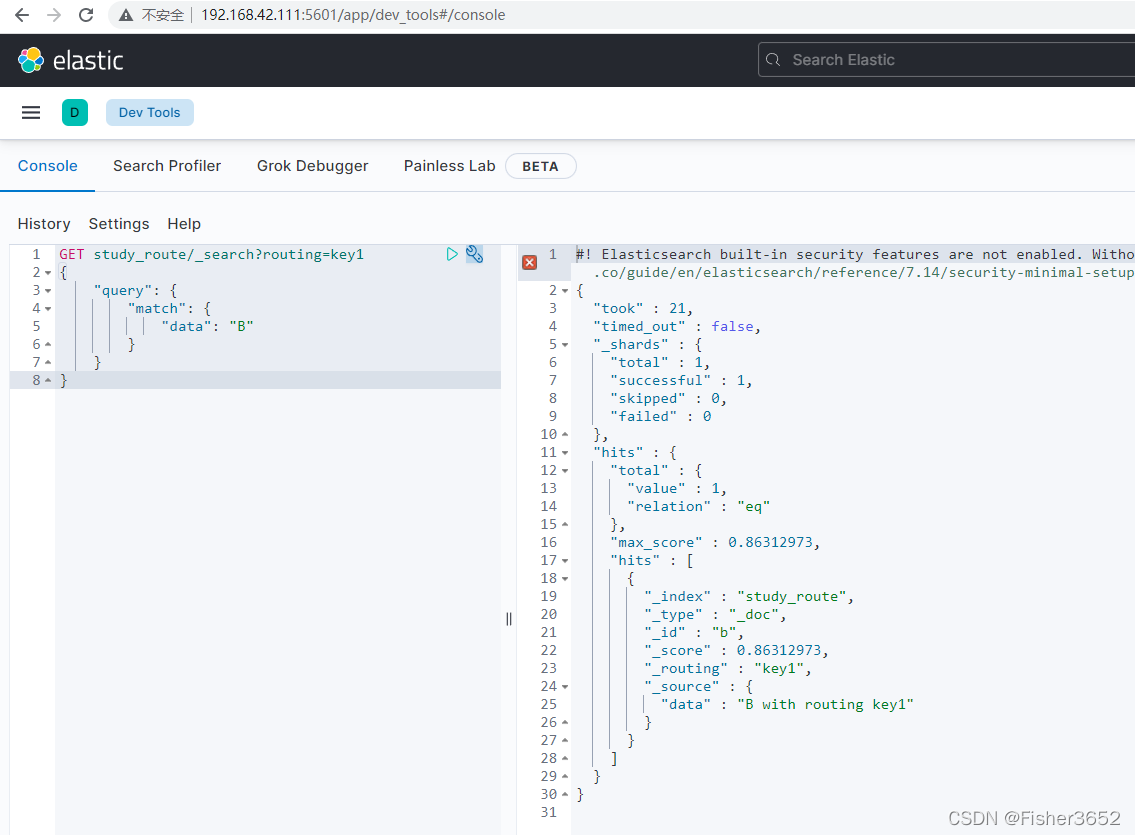This screenshot has height=835, width=1135.
Task: Collapse the "query" block on request line 3
Action: pyautogui.click(x=48, y=291)
